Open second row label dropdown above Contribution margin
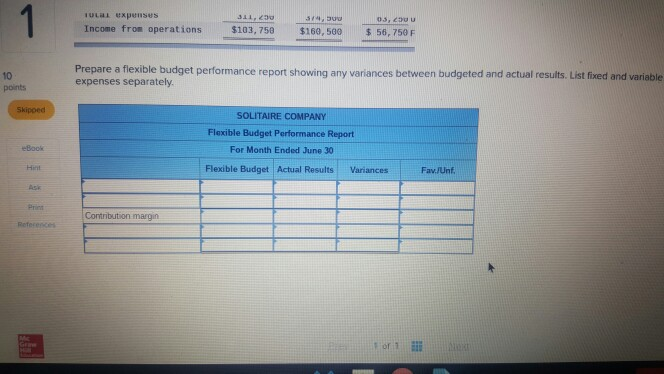 [141, 201]
